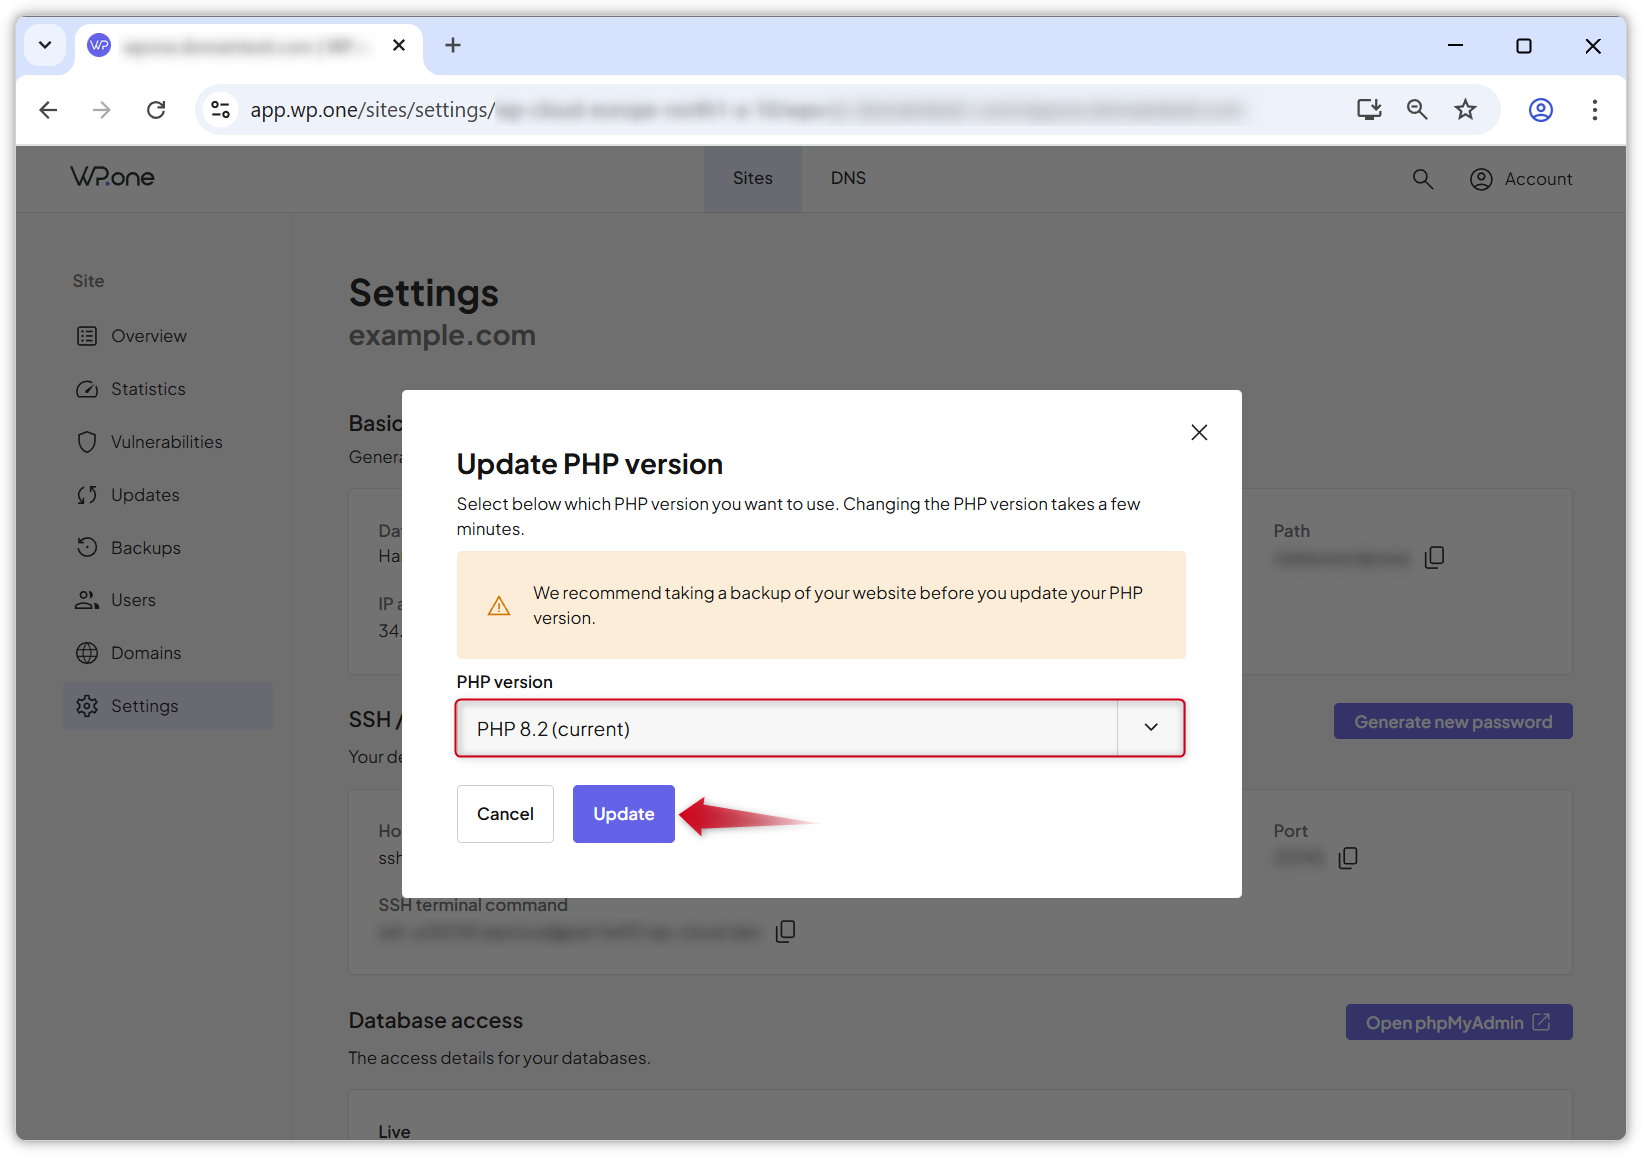Click Generate new password
The height and width of the screenshot is (1156, 1642).
point(1452,721)
